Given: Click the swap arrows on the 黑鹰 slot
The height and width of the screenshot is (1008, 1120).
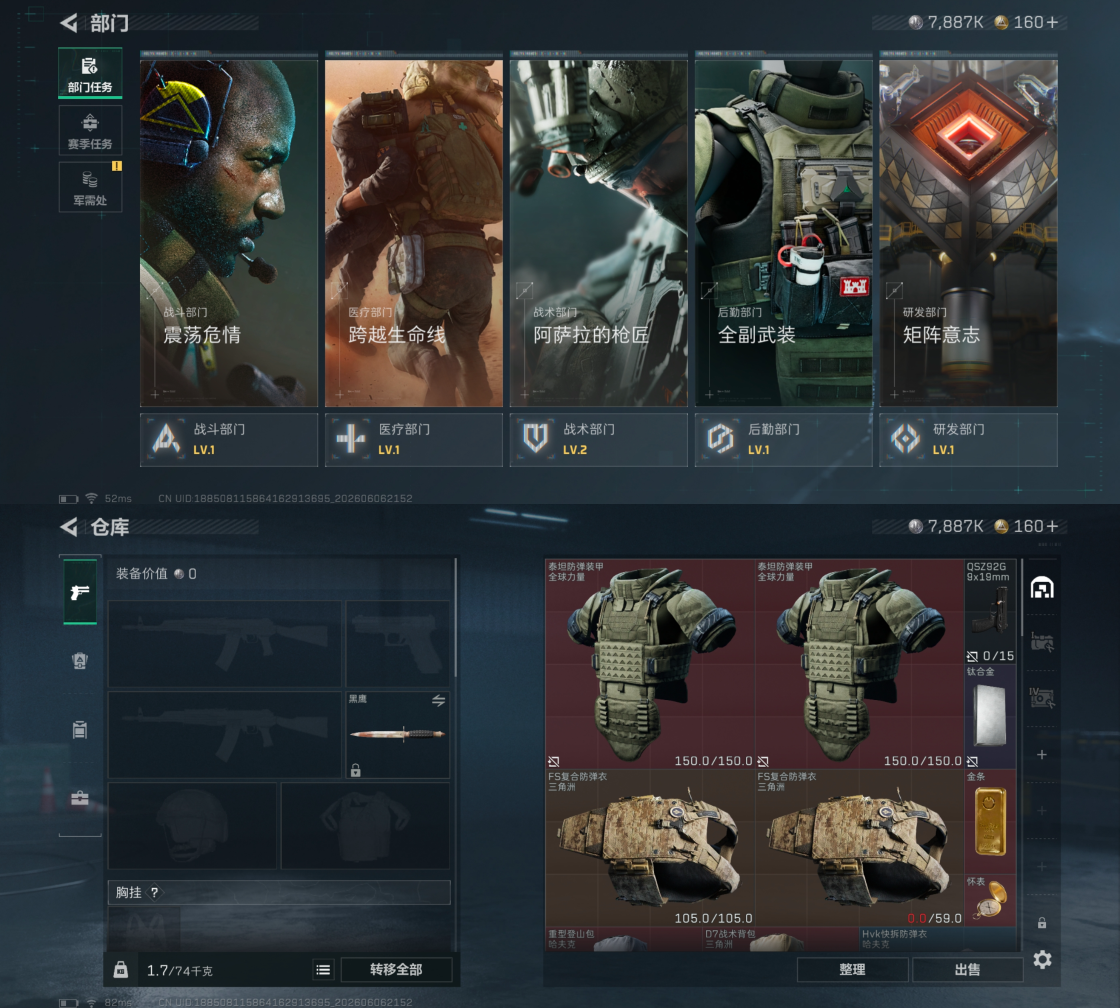Looking at the screenshot, I should (x=439, y=701).
